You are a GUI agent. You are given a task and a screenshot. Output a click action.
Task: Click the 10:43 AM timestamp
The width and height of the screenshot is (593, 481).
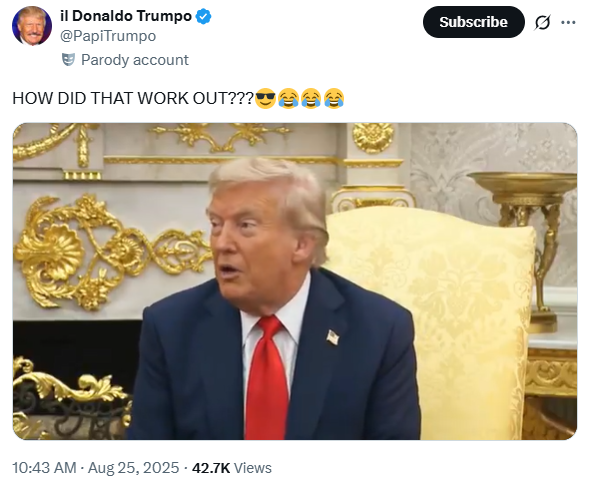[45, 468]
